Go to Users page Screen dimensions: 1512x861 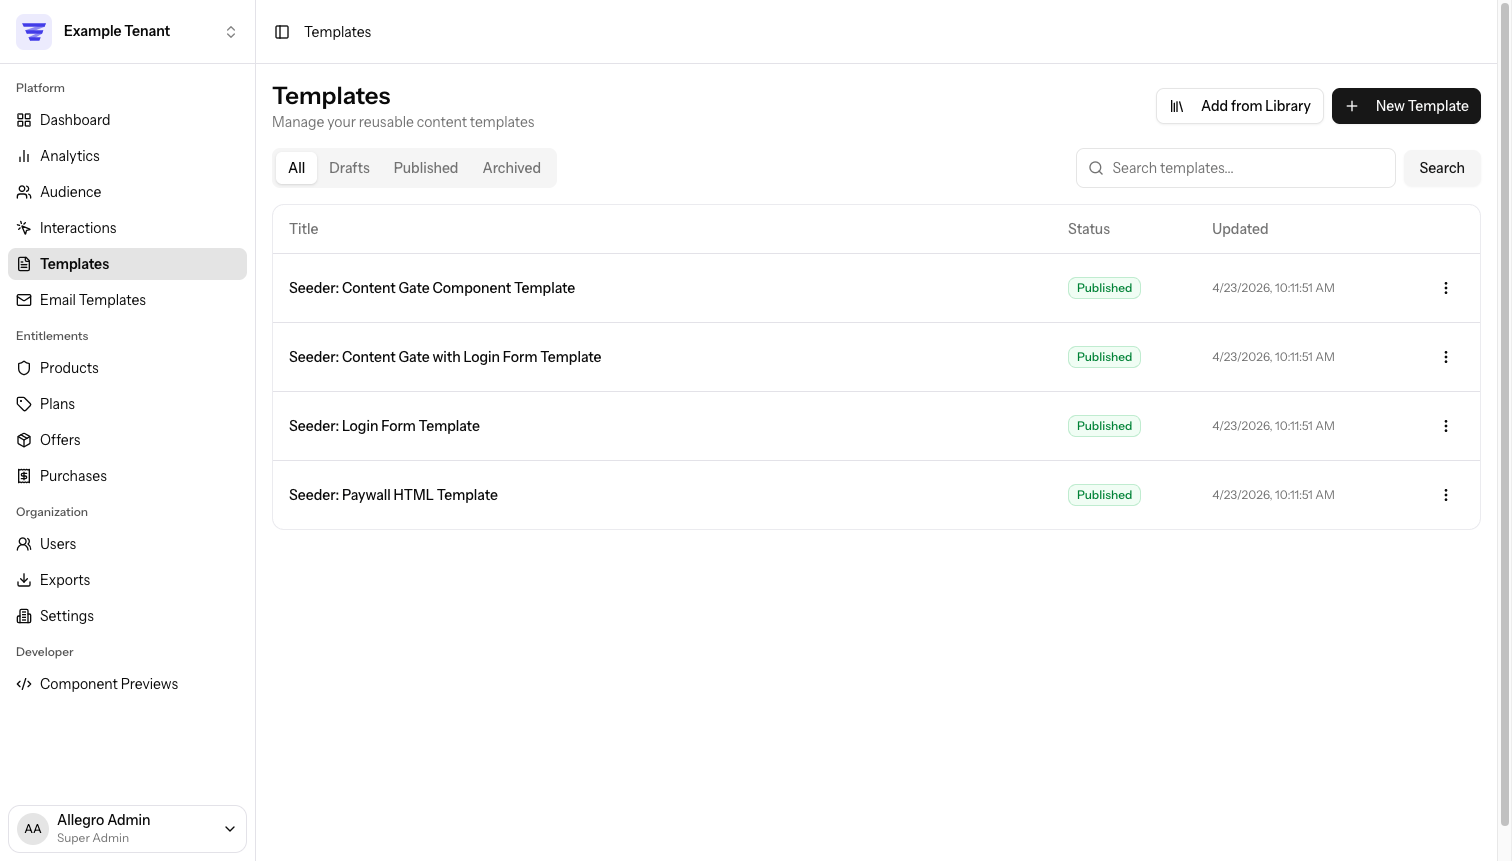click(x=127, y=544)
